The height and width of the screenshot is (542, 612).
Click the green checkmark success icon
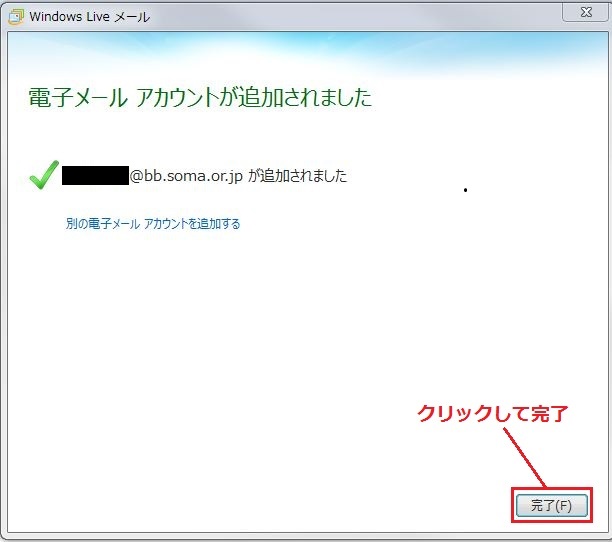(44, 175)
